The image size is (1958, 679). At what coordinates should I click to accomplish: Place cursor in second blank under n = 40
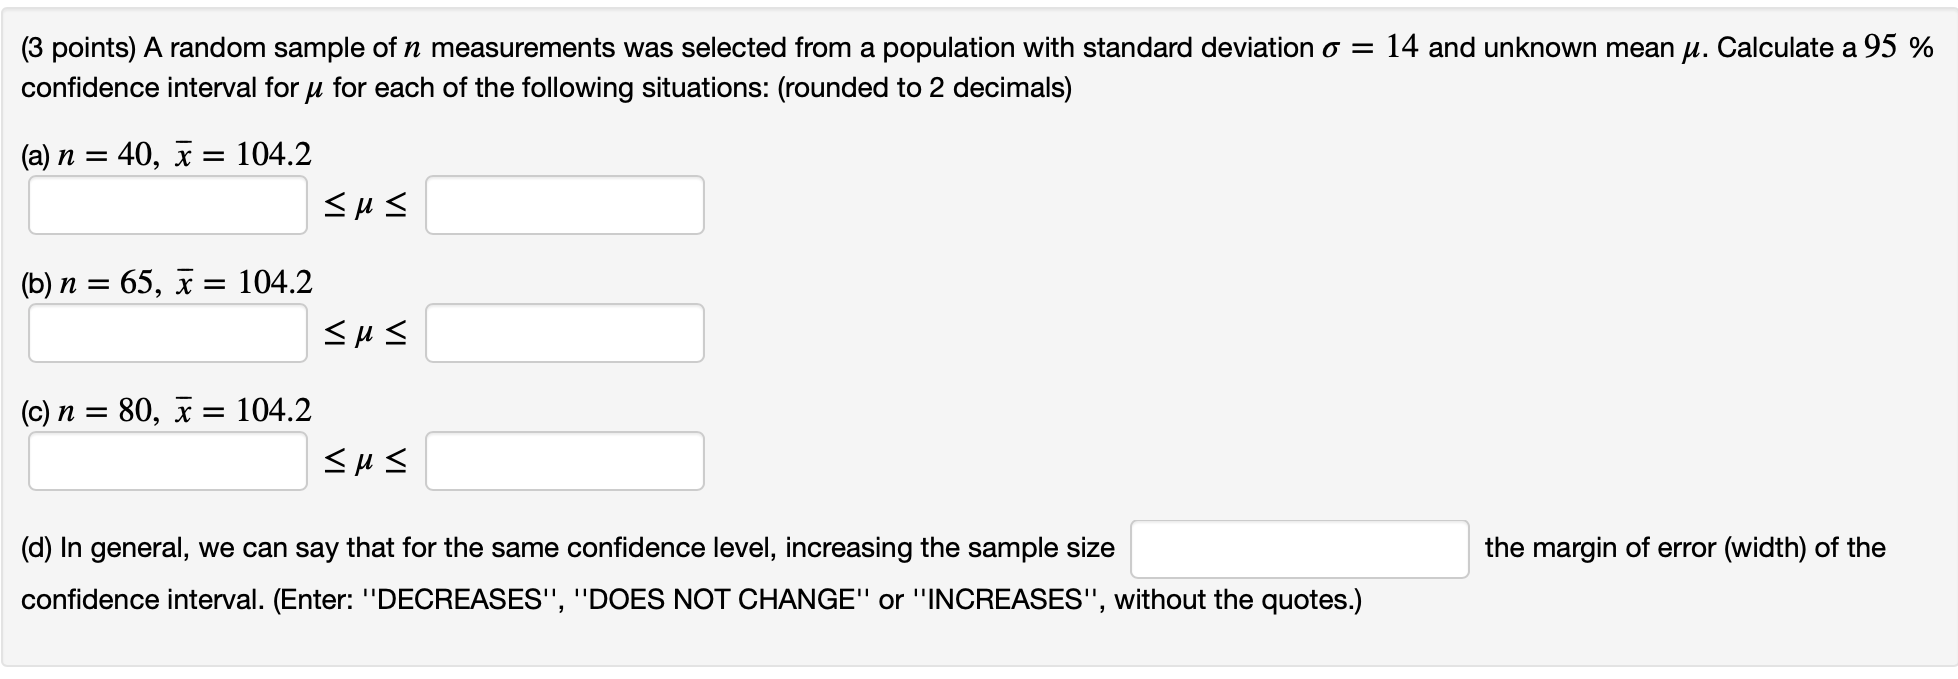(564, 205)
